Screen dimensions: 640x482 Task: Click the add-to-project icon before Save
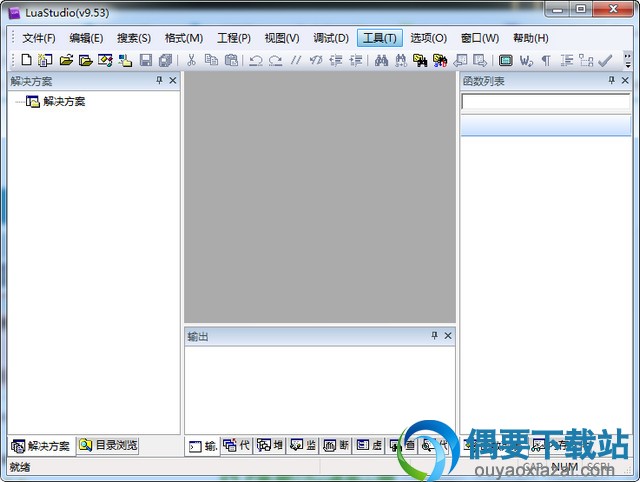click(125, 60)
